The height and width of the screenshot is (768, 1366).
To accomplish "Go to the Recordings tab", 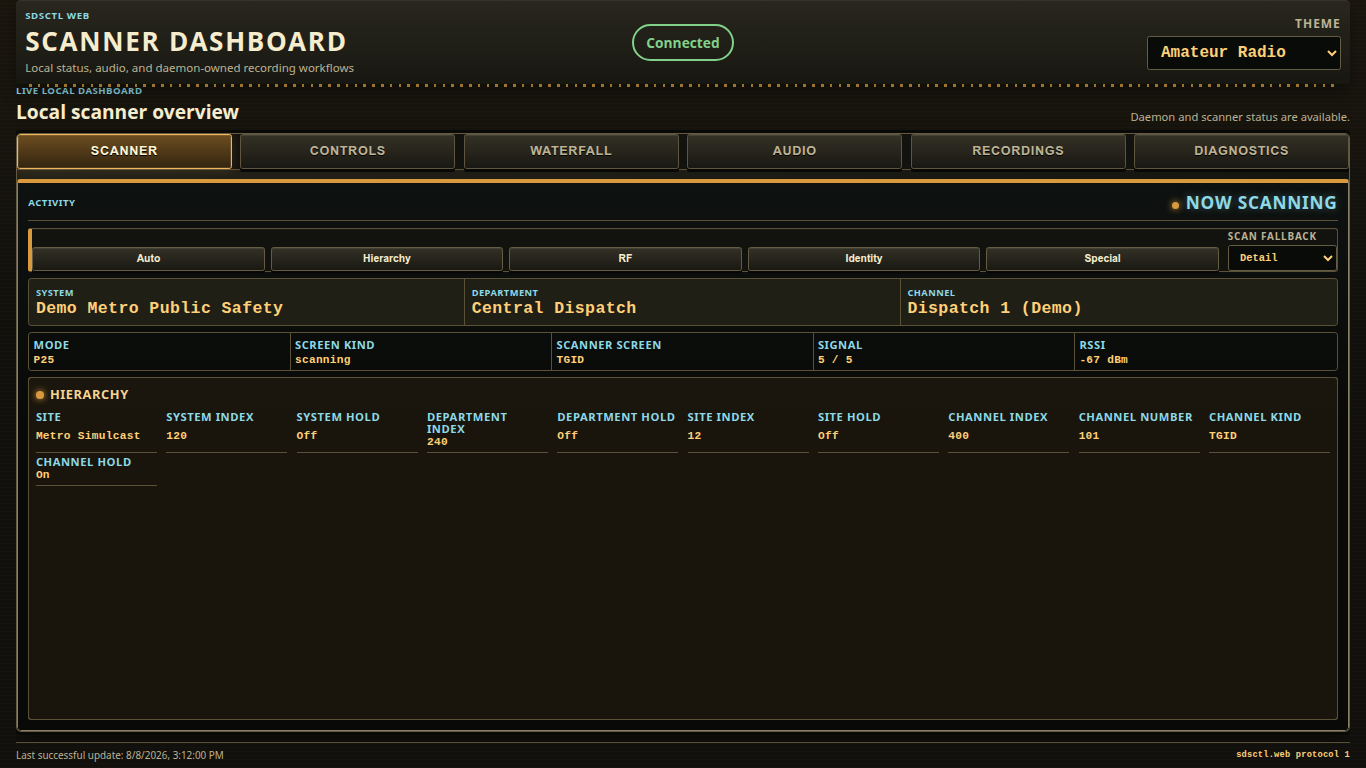I will [1018, 151].
